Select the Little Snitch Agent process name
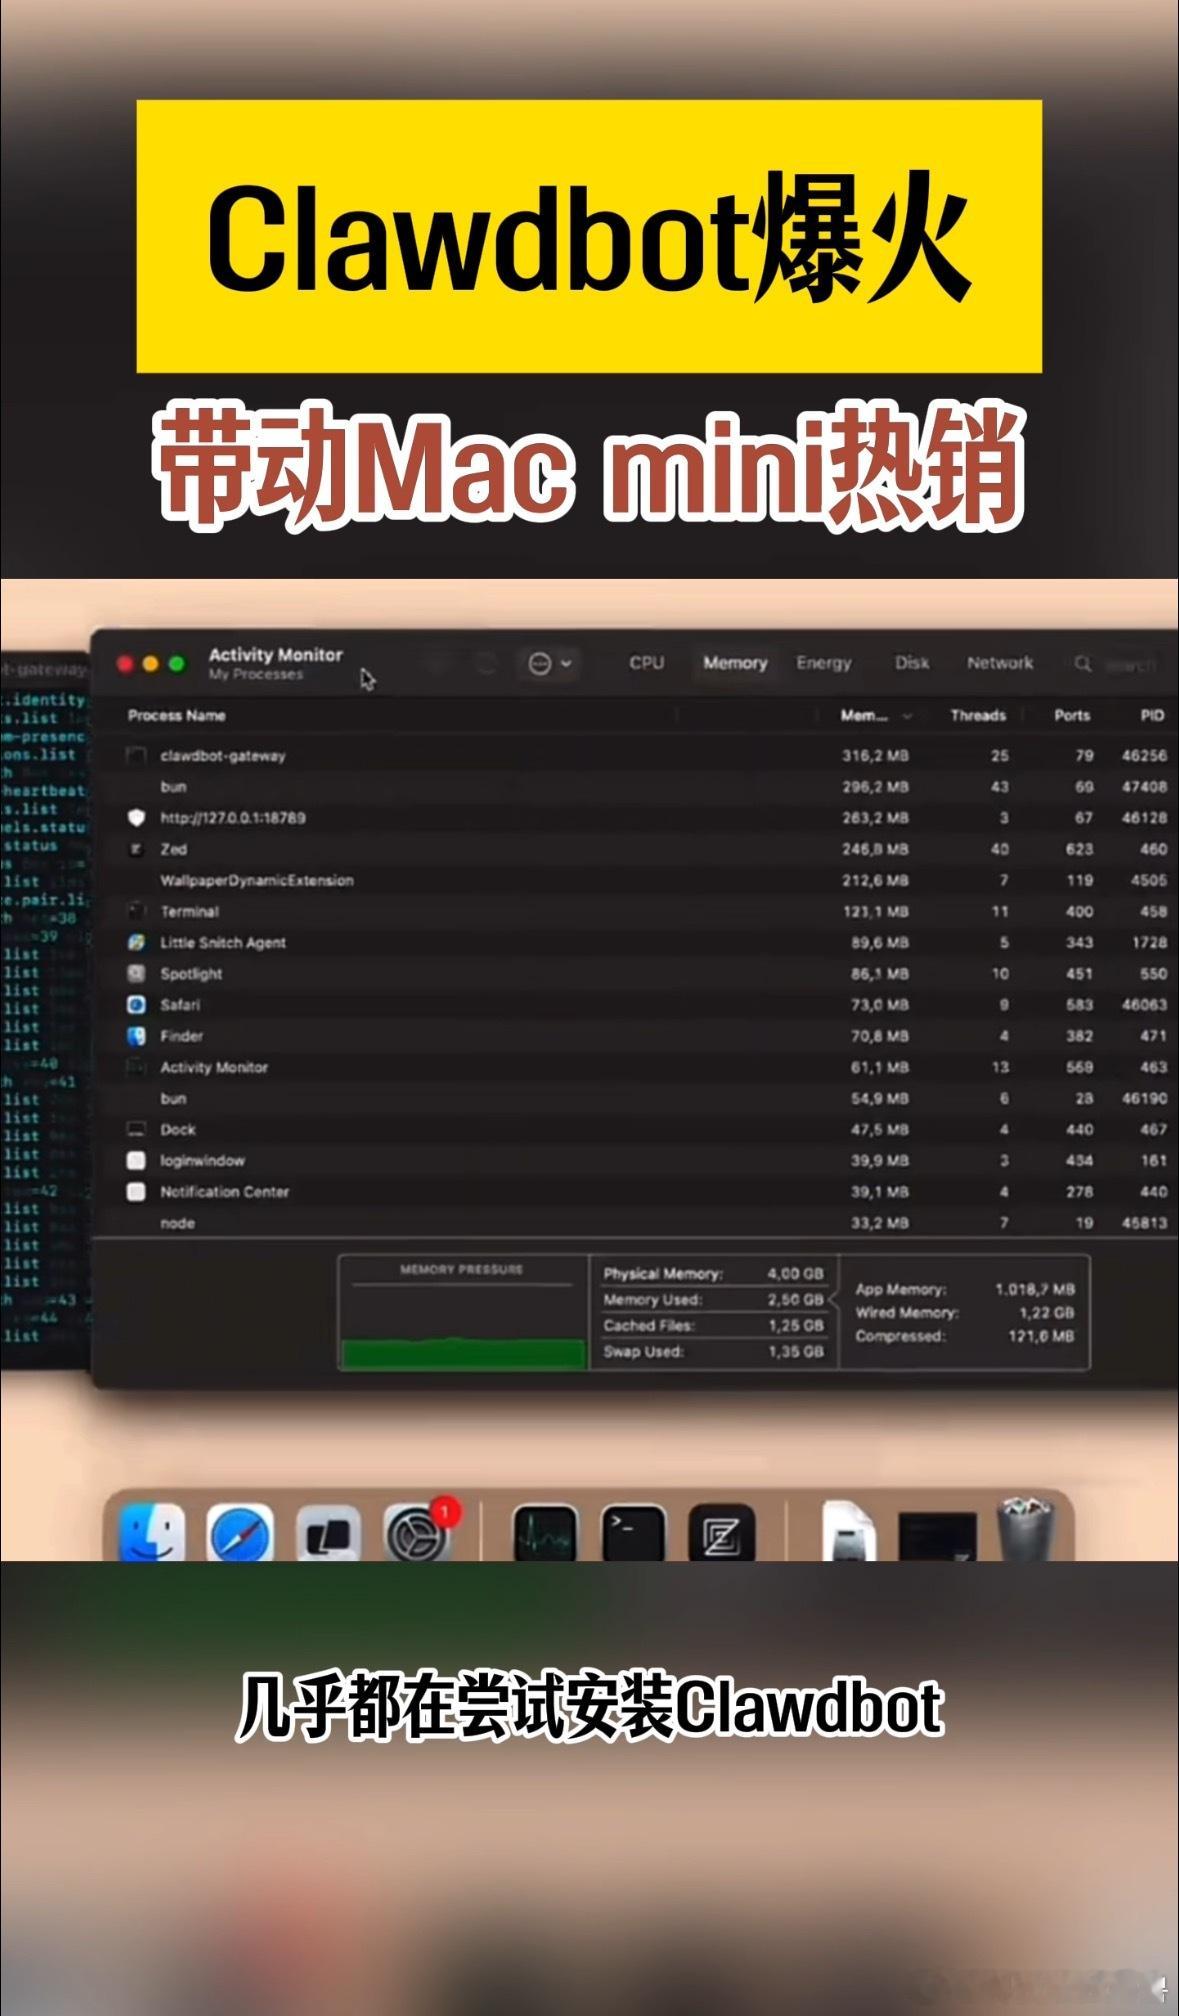Image resolution: width=1179 pixels, height=2016 pixels. coord(223,943)
